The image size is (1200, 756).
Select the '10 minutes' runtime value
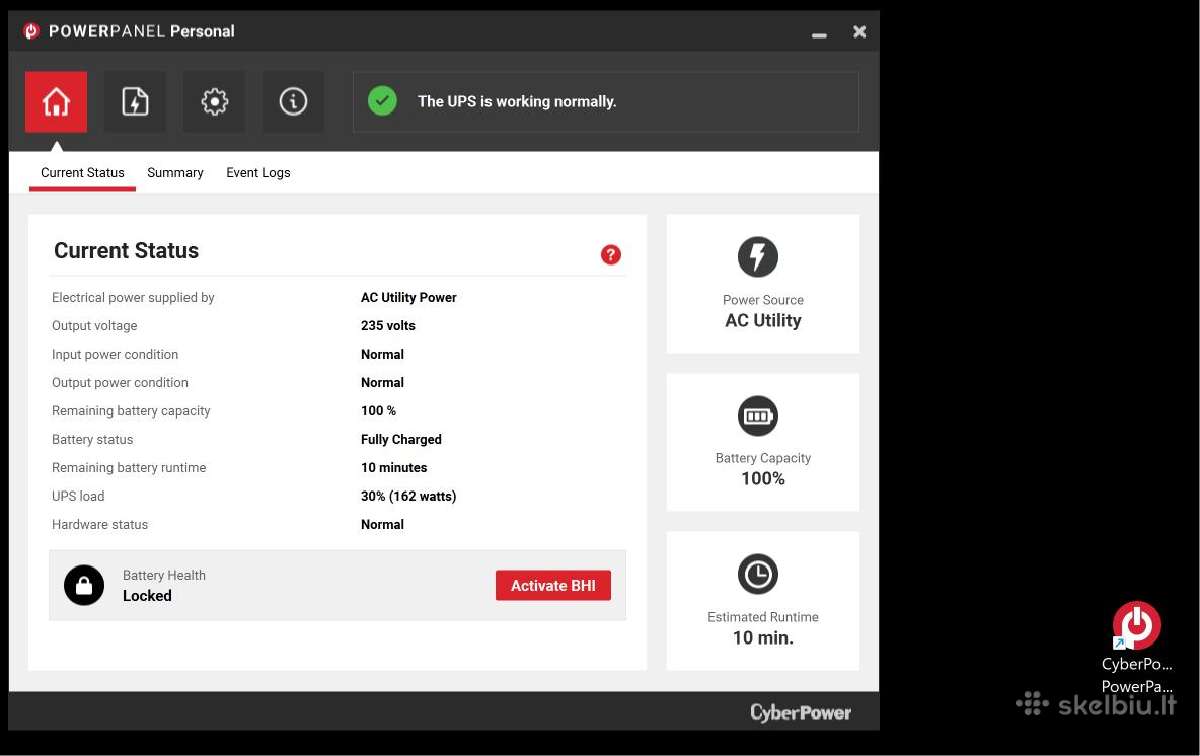point(394,468)
